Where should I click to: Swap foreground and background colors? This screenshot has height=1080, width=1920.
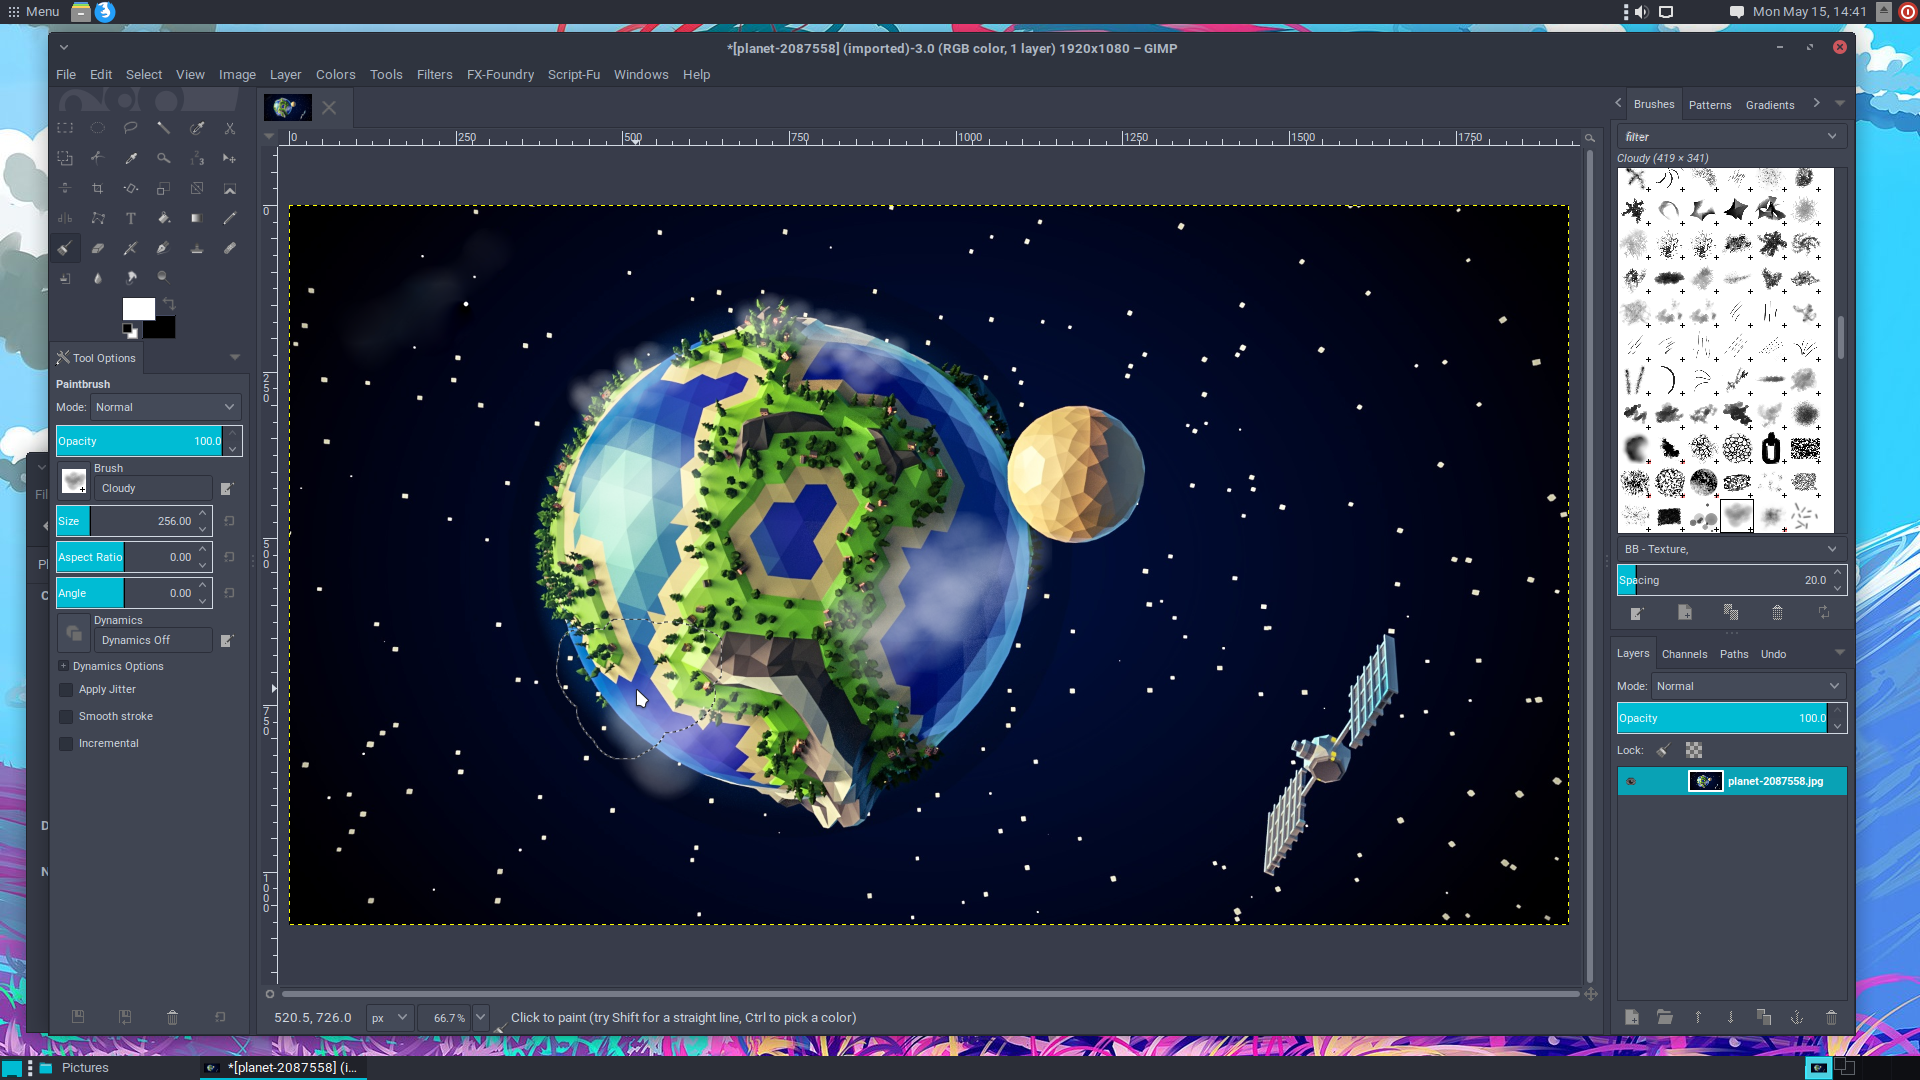(x=169, y=304)
